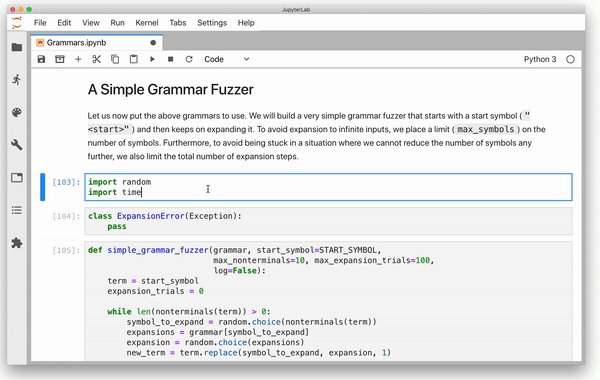This screenshot has height=380, width=600.
Task: Click the simple_grammar_fuzzer function cell
Action: pyautogui.click(x=328, y=301)
